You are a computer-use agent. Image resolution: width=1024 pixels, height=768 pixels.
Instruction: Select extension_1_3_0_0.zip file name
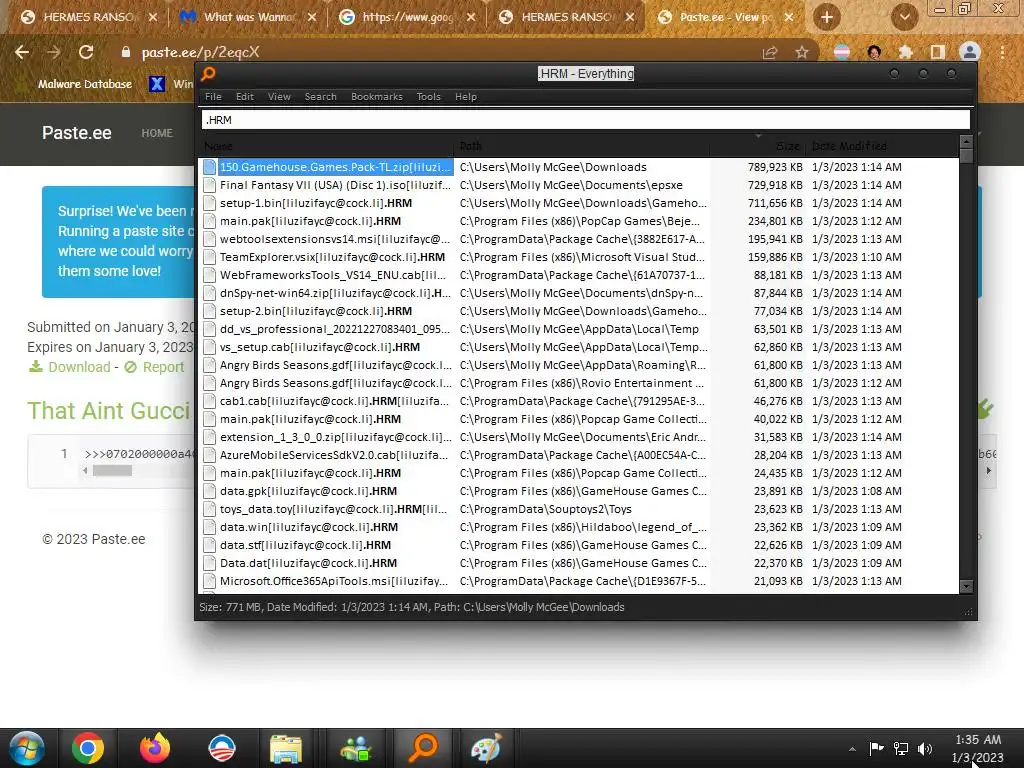(x=336, y=438)
